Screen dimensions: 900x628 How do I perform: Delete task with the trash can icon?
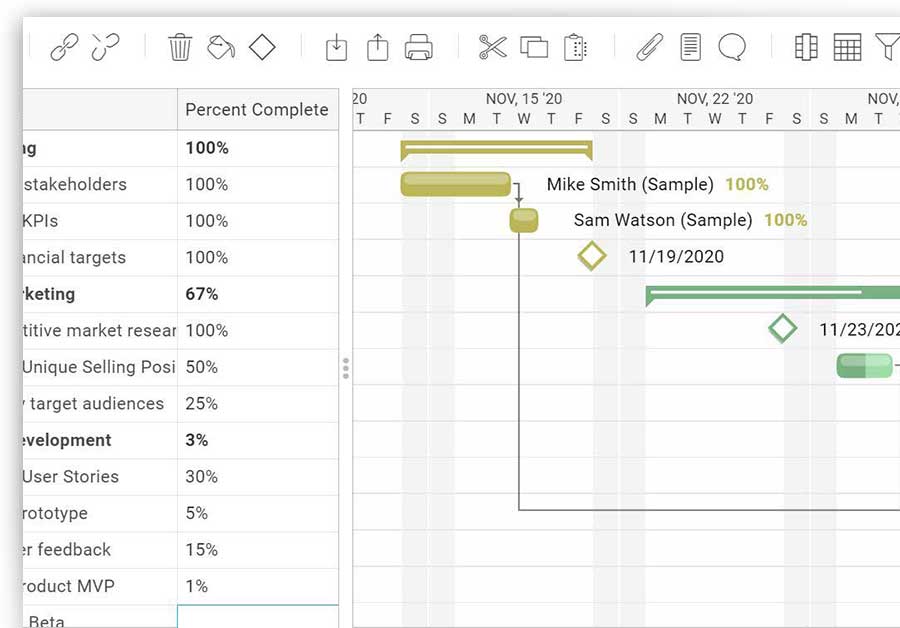pos(180,47)
